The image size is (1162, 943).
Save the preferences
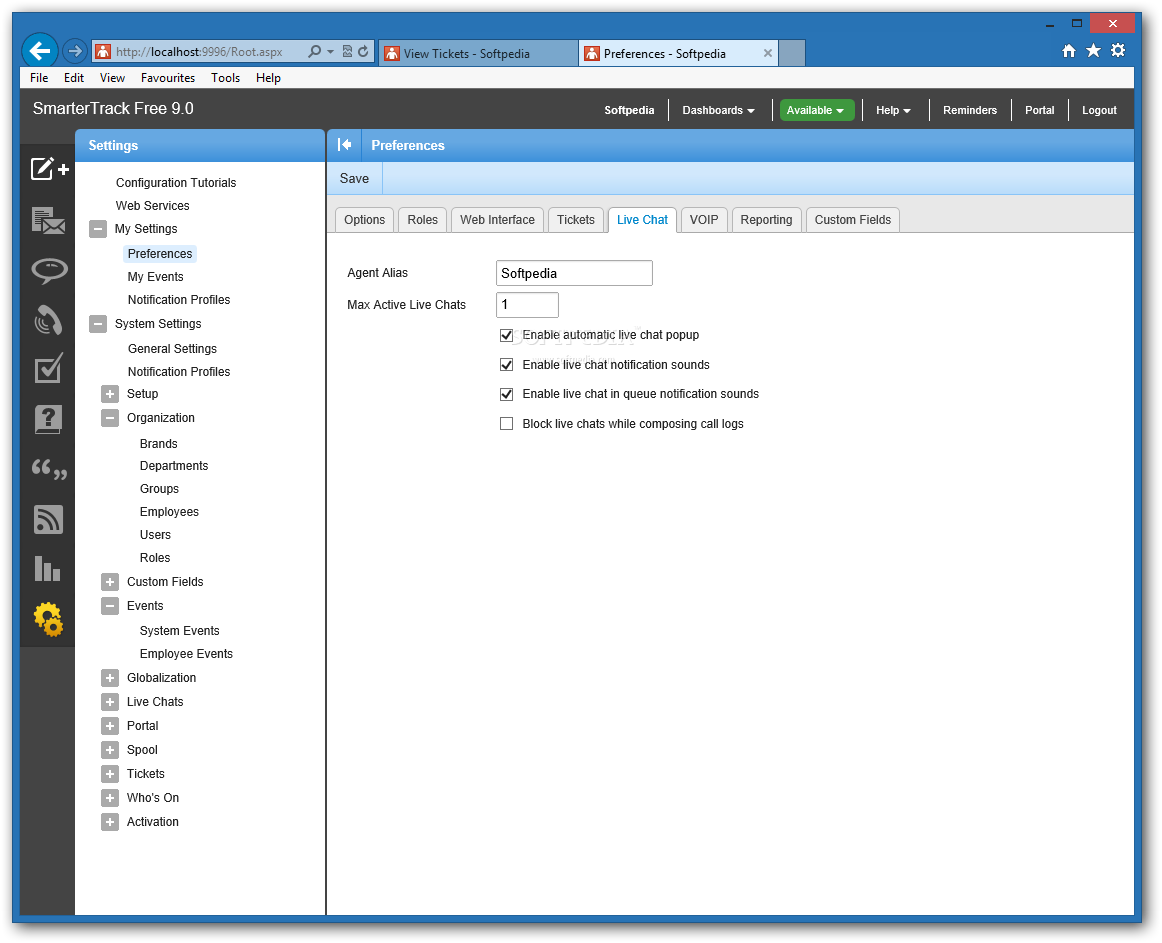(354, 179)
